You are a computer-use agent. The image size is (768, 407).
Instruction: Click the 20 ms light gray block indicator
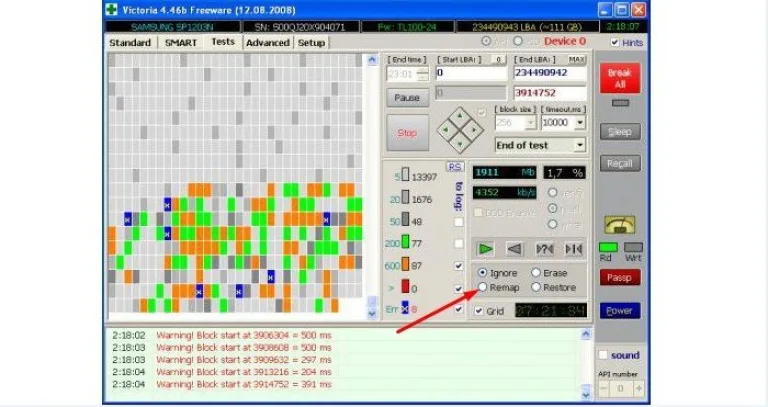(405, 197)
